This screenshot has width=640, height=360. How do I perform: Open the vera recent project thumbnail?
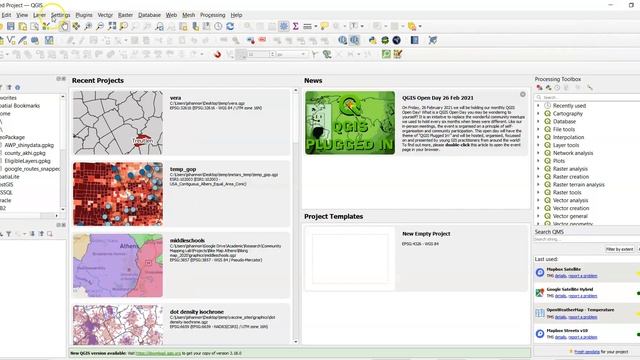click(x=118, y=122)
